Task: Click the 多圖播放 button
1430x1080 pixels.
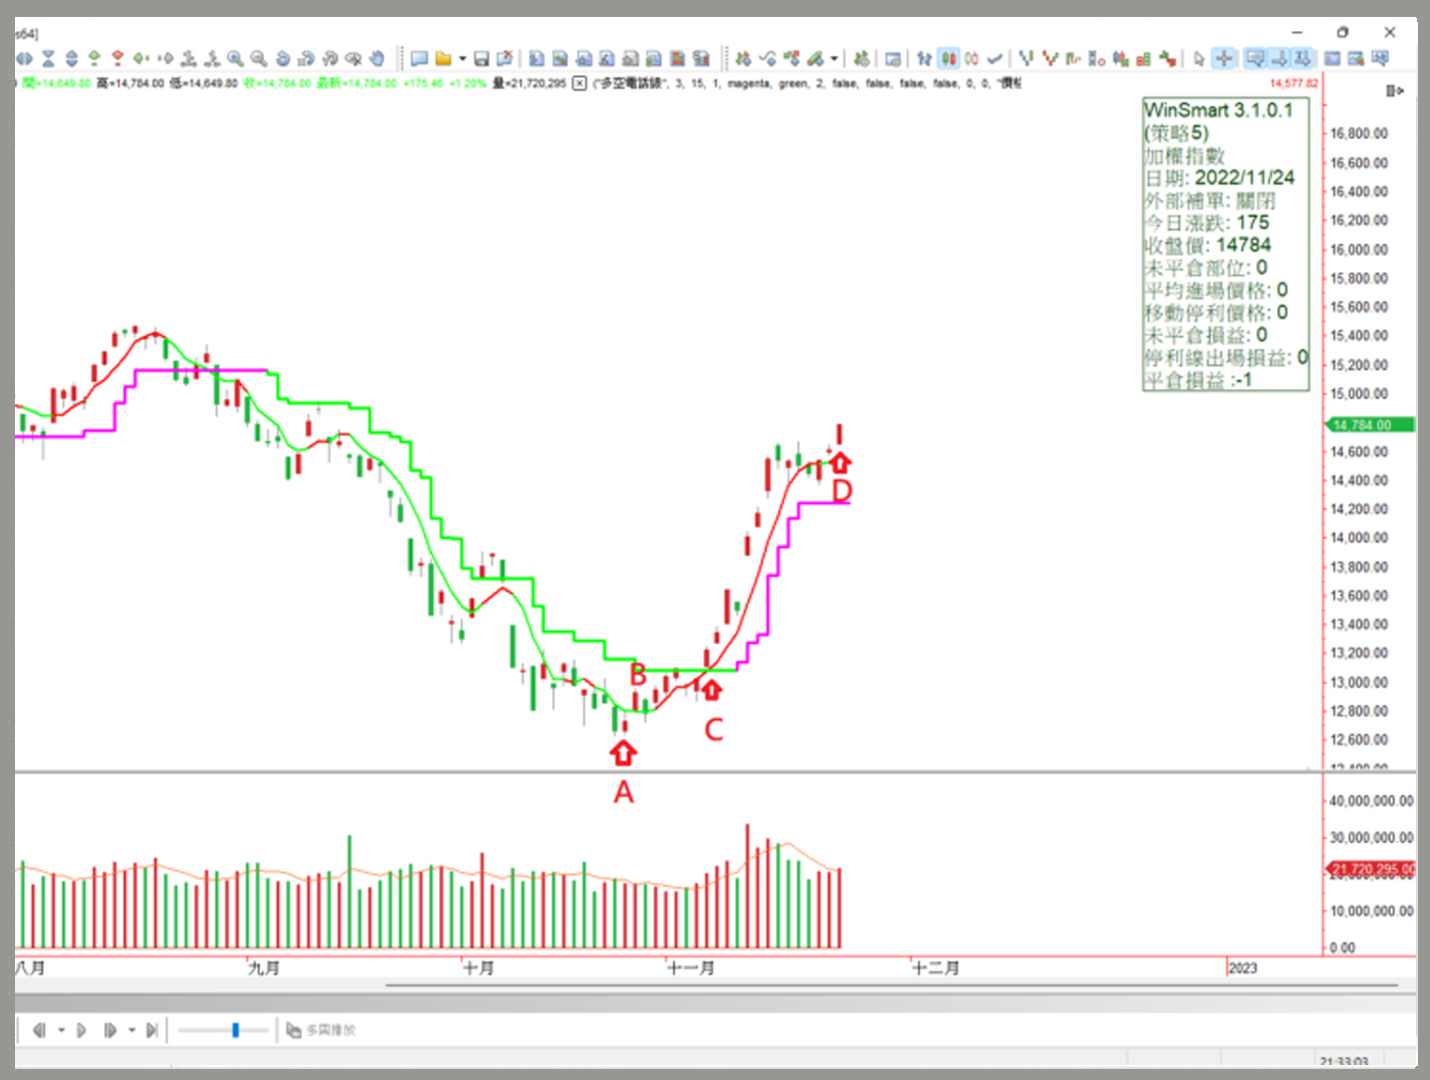Action: tap(321, 1029)
